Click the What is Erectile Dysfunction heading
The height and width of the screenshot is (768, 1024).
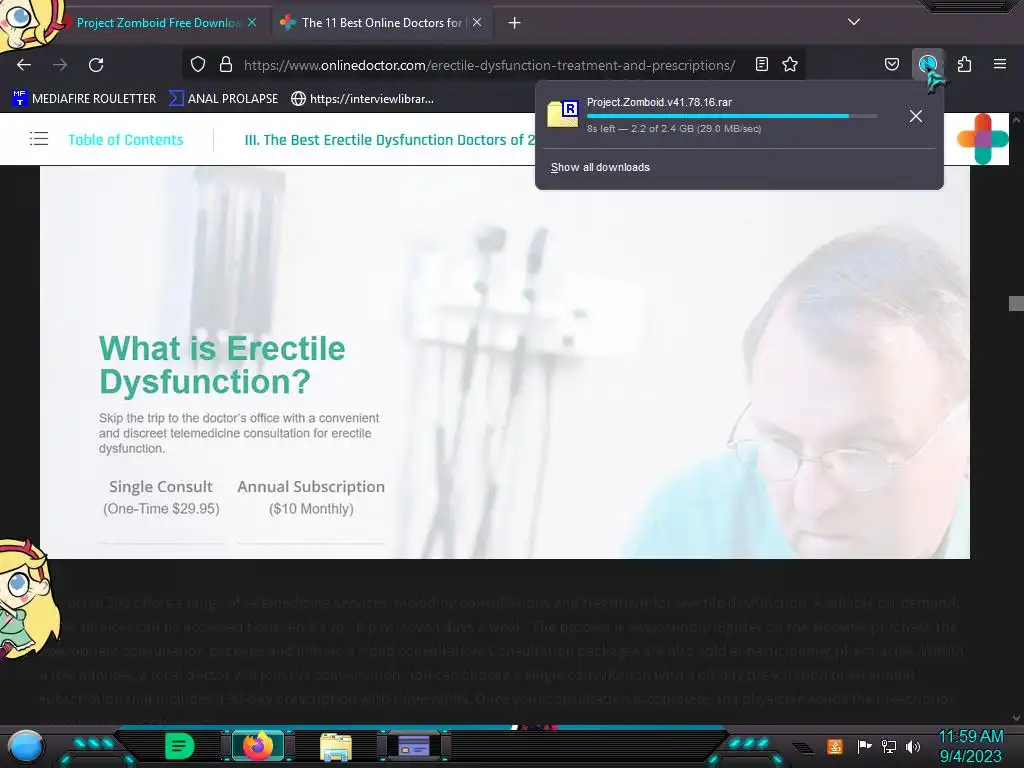click(x=222, y=365)
